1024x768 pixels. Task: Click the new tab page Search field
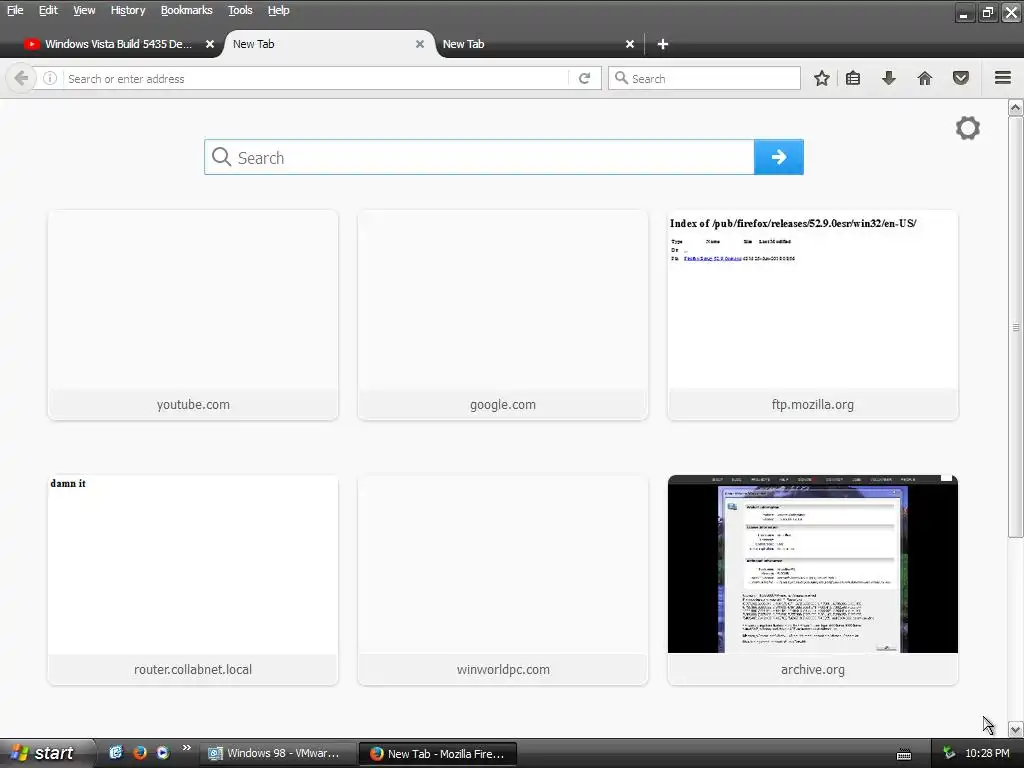(479, 157)
